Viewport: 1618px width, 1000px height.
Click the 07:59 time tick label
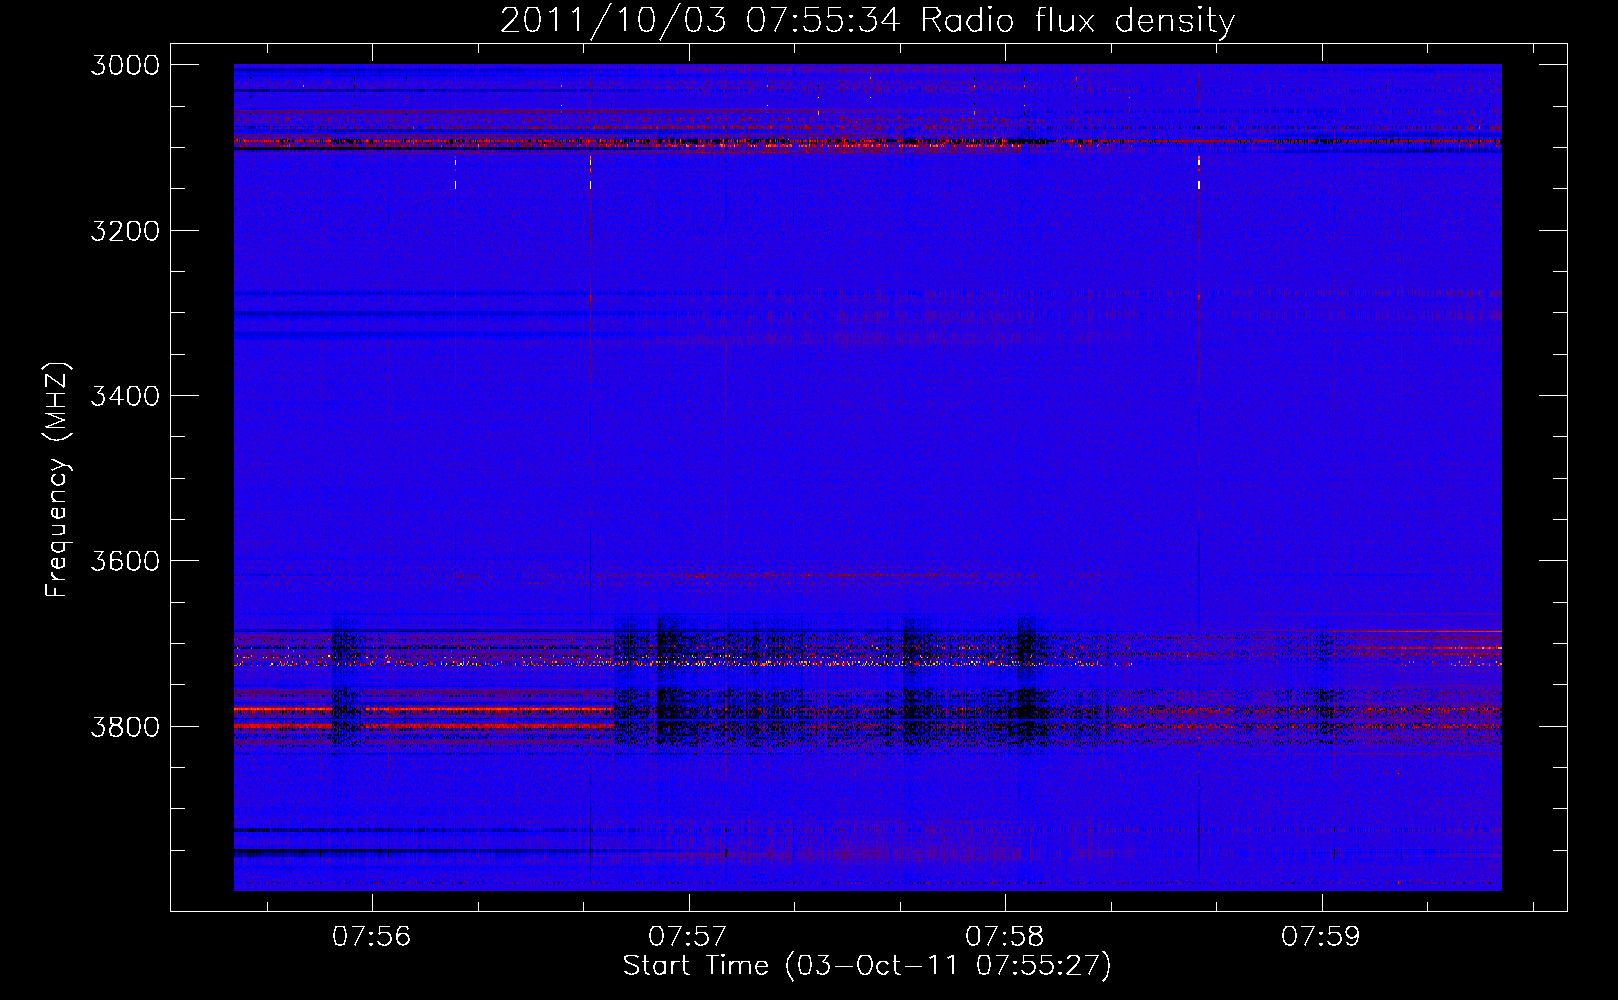pos(1321,937)
